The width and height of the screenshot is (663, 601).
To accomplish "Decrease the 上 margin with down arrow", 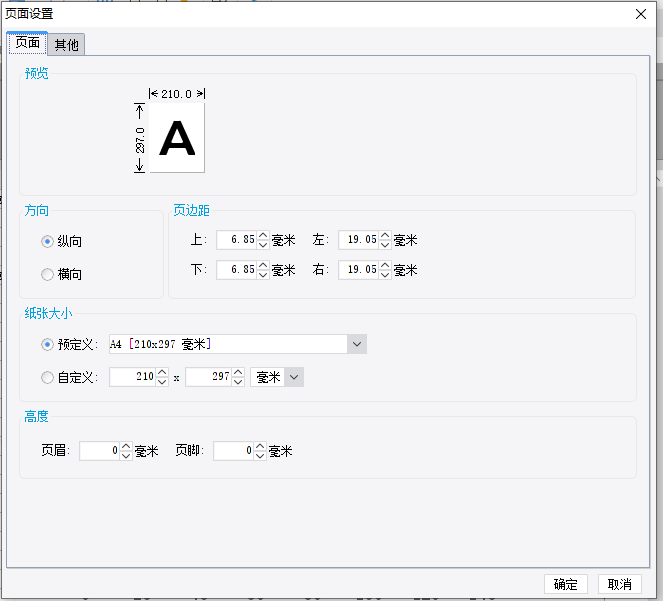I will click(x=263, y=245).
